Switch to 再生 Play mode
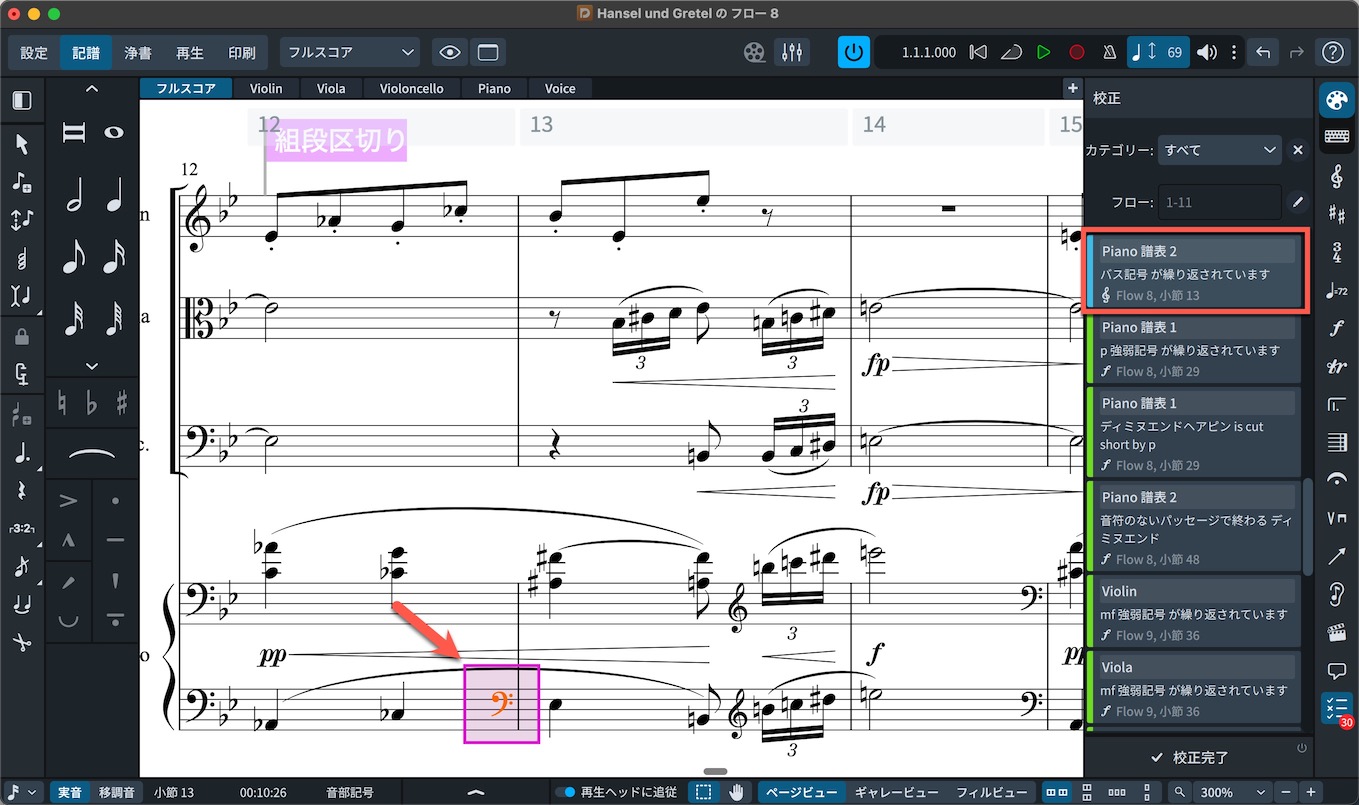Viewport: 1359px width, 805px height. coord(190,53)
